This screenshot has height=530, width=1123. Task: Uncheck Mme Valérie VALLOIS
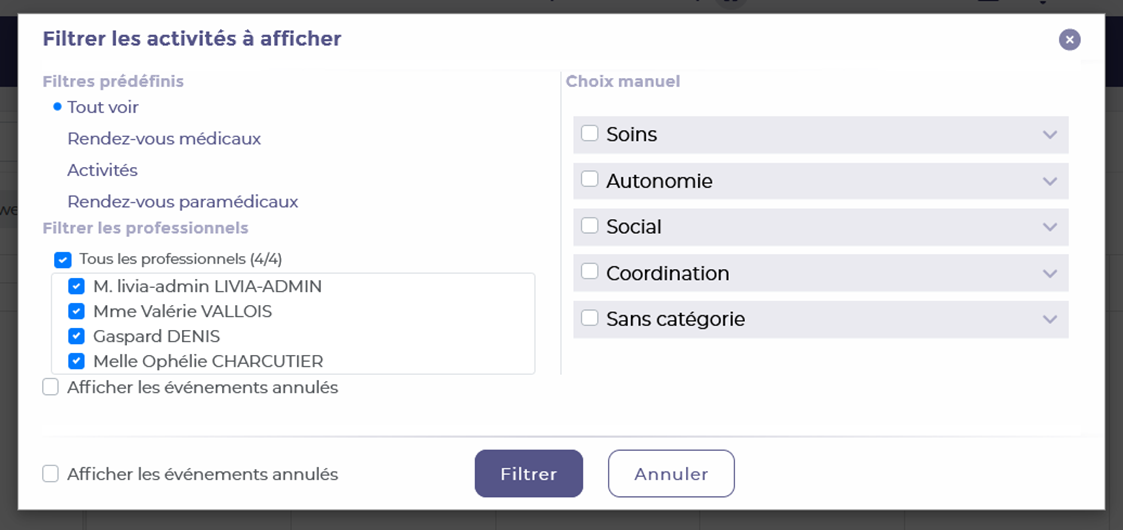[x=76, y=311]
